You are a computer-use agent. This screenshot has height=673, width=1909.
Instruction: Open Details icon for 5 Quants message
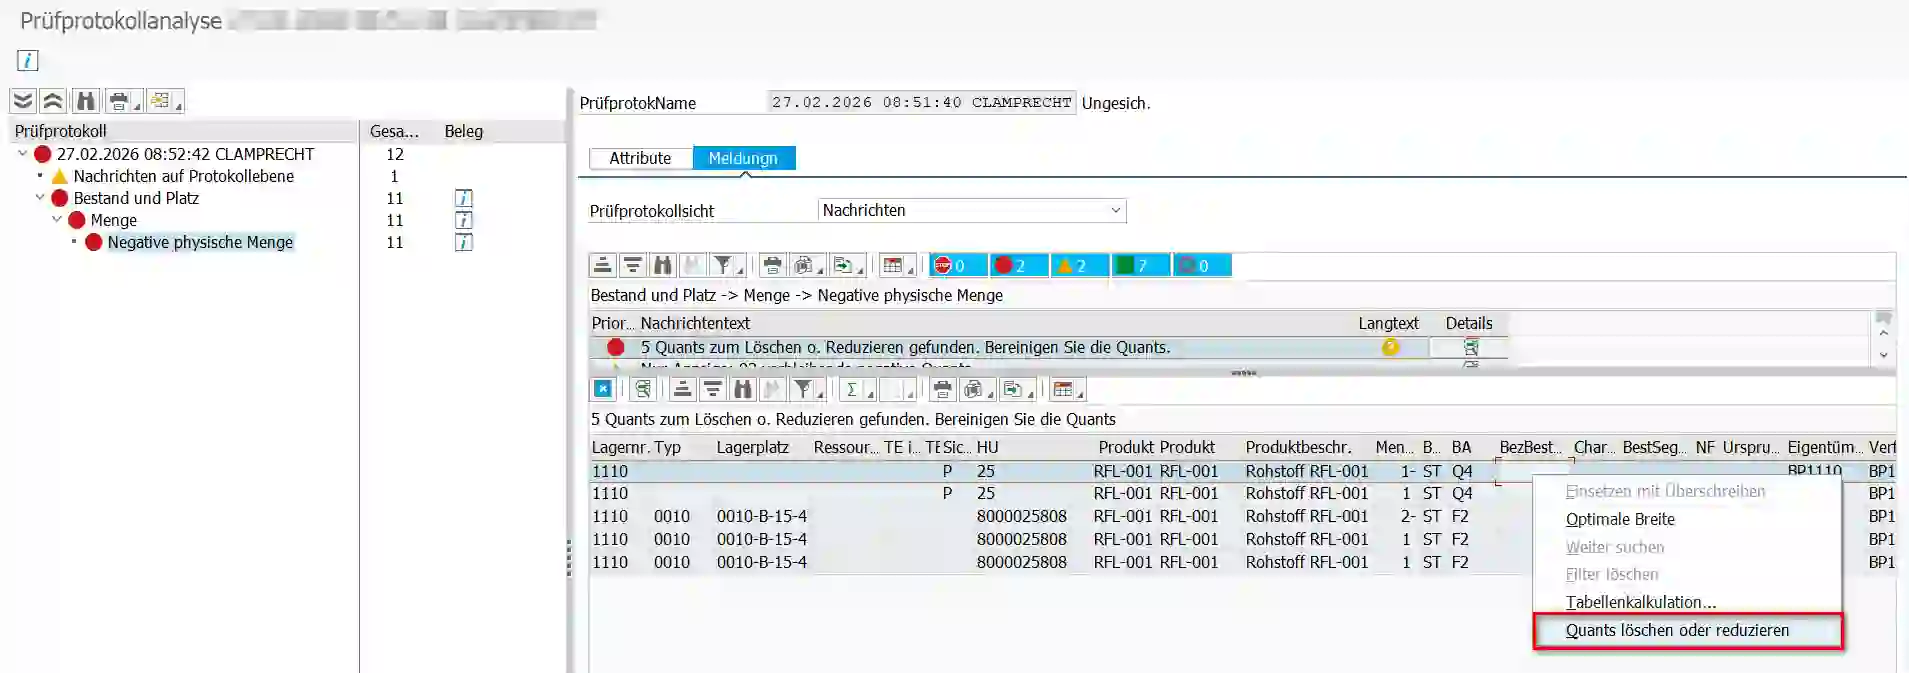(1470, 348)
